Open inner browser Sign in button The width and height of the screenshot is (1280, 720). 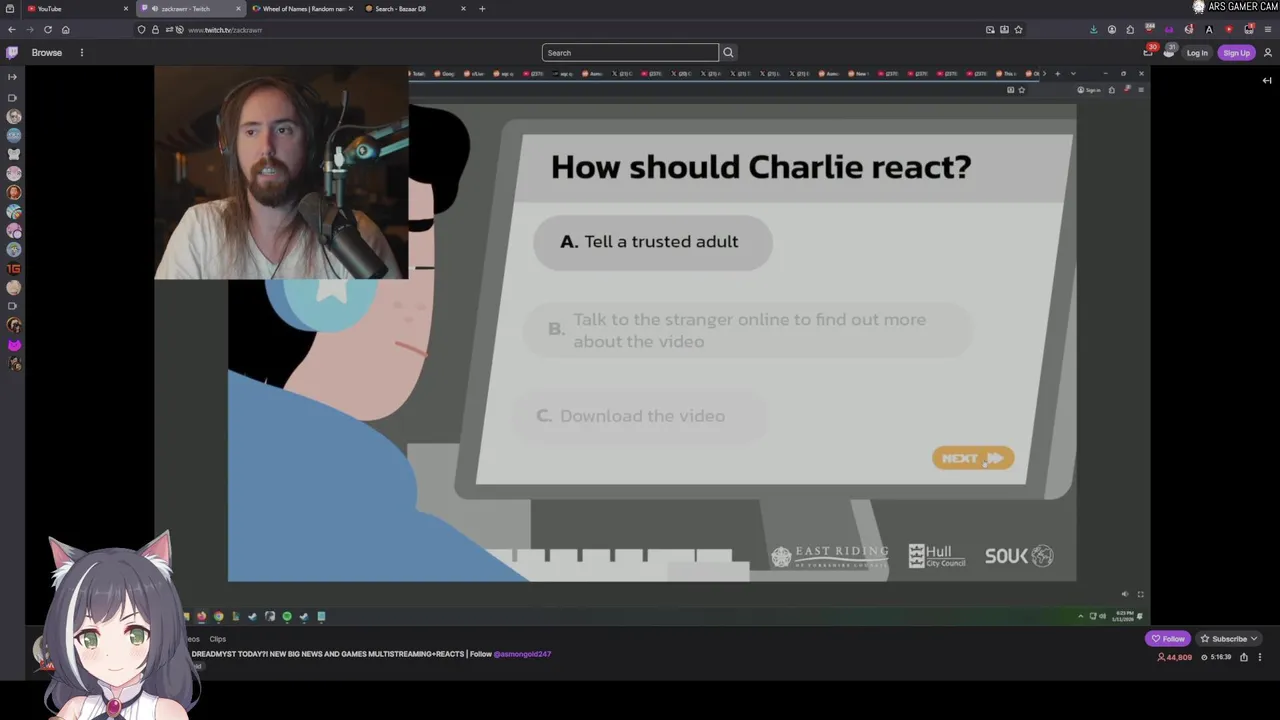1089,90
